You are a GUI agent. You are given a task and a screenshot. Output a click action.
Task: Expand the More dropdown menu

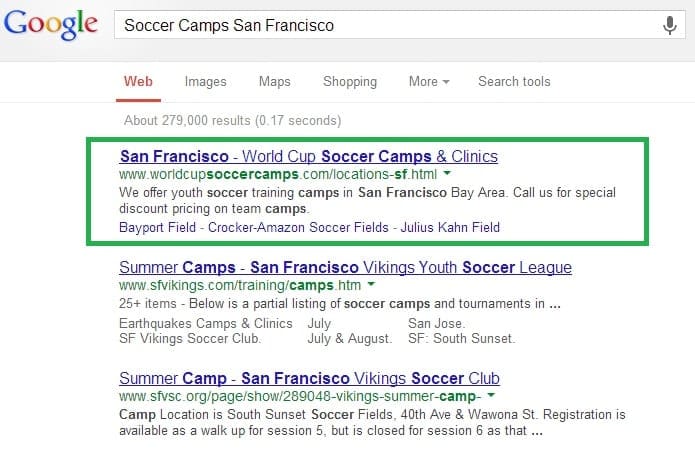point(429,82)
